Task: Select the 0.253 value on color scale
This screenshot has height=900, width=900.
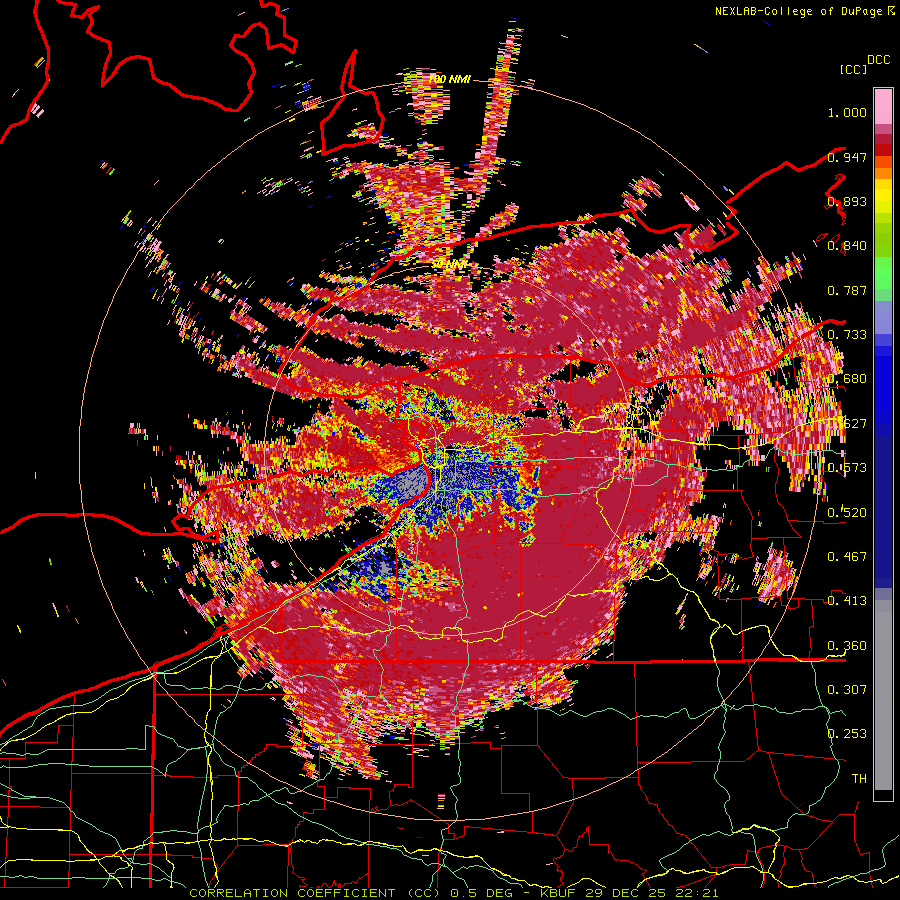Action: click(847, 734)
